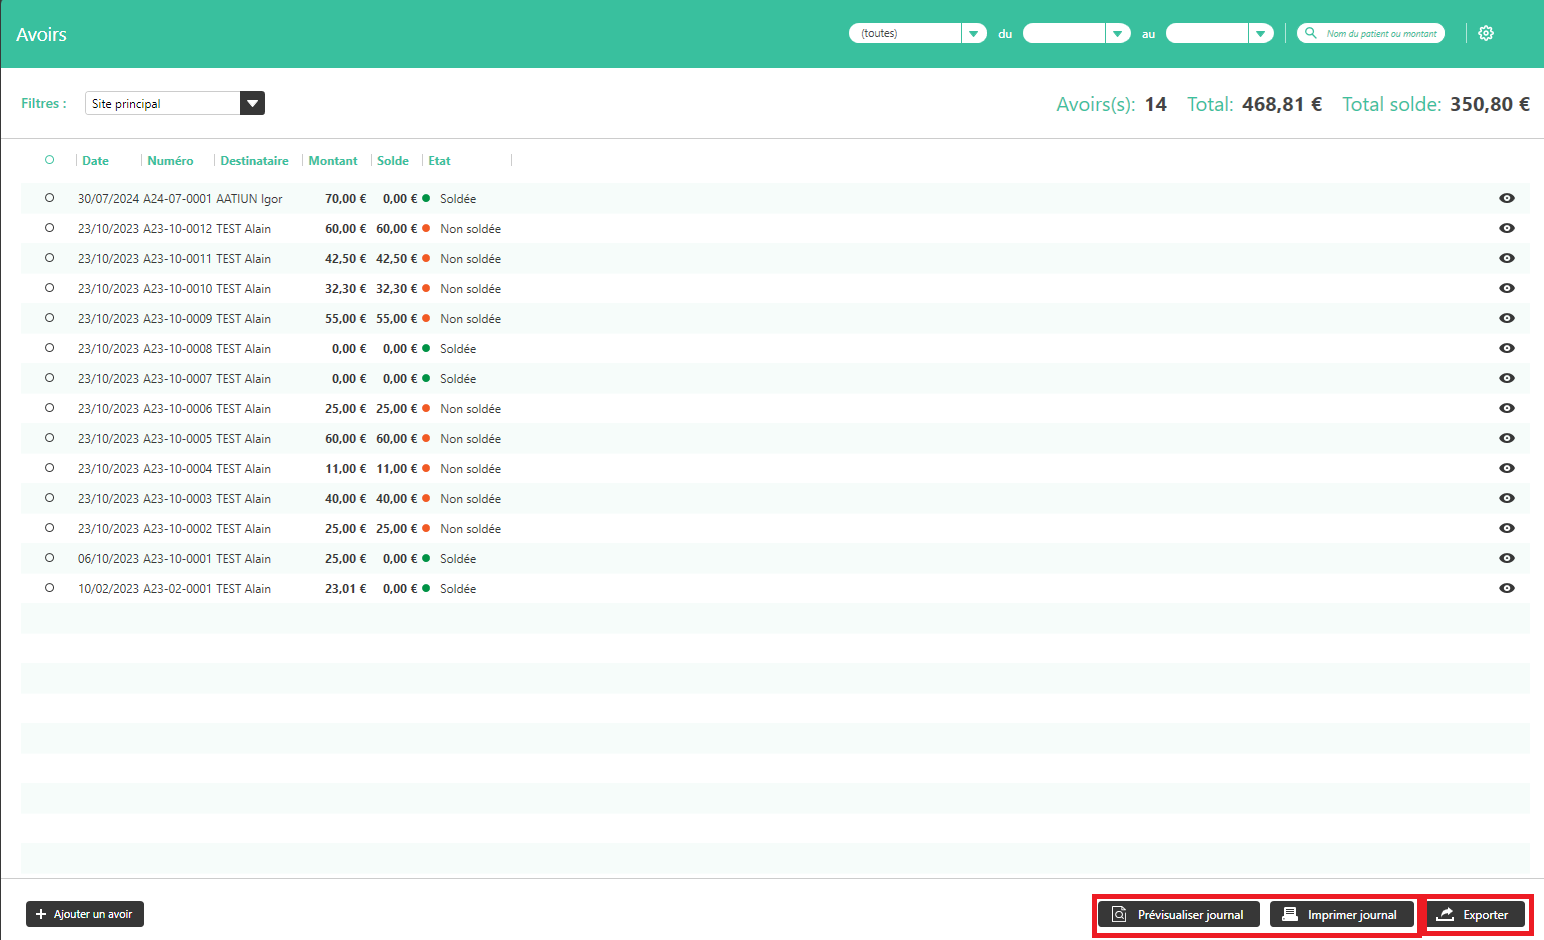Toggle the select-all circle in table header
Screen dimensions: 1544x940
[49, 160]
